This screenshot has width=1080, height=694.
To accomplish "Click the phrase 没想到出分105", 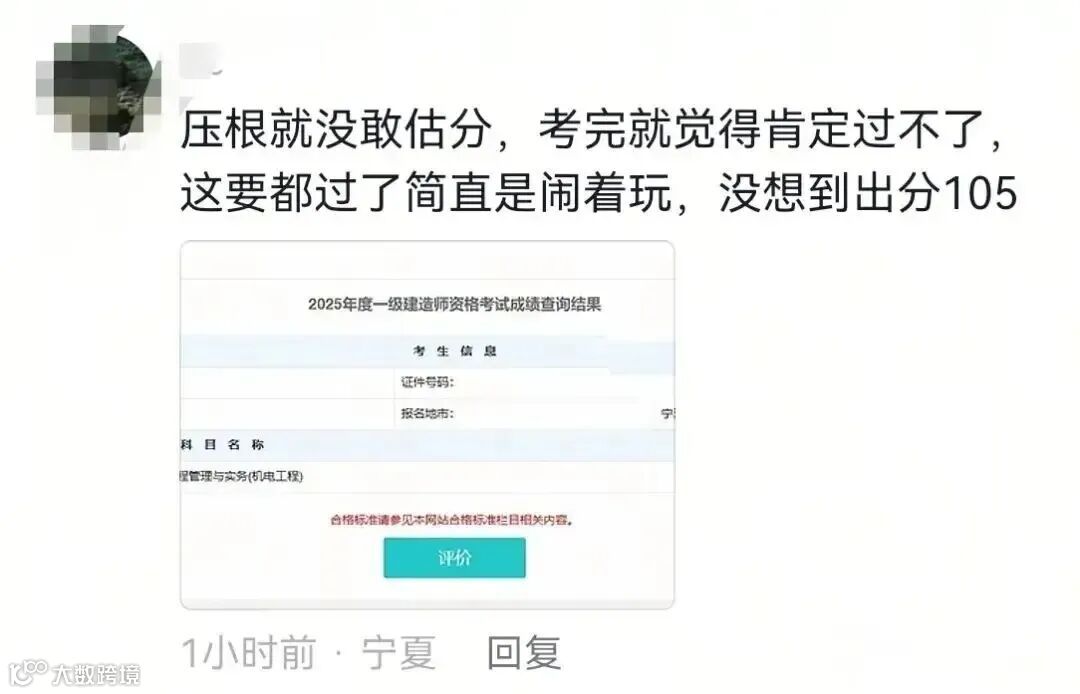I will point(868,191).
